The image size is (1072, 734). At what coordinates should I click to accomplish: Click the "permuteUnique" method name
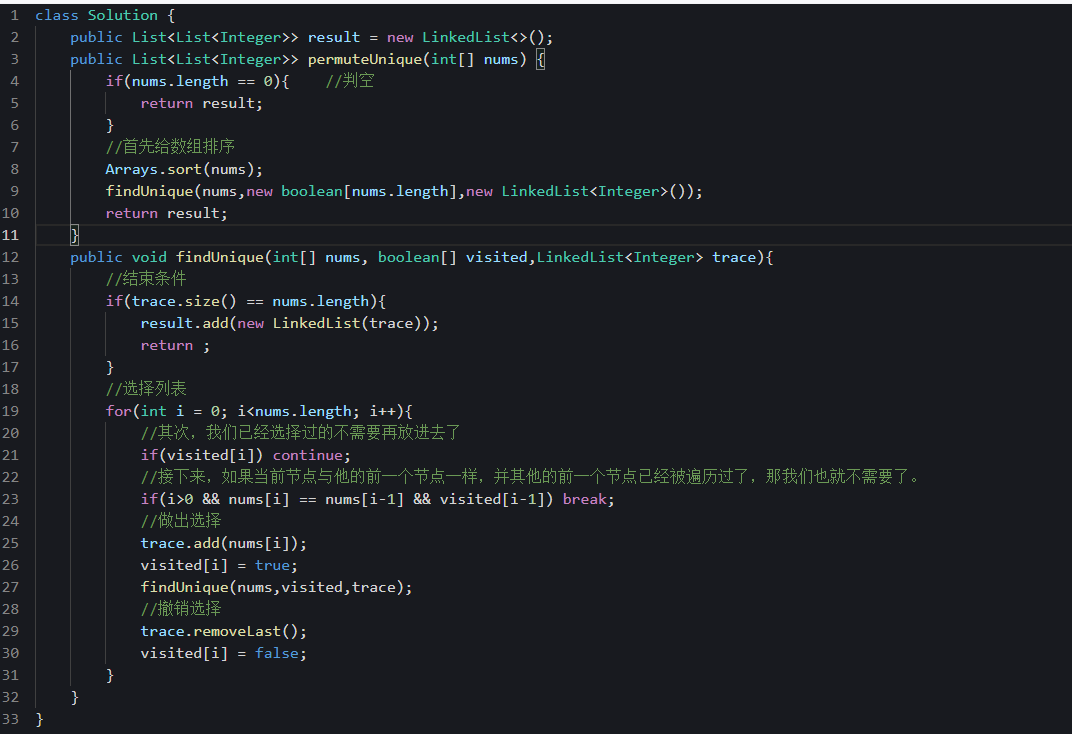pos(365,59)
